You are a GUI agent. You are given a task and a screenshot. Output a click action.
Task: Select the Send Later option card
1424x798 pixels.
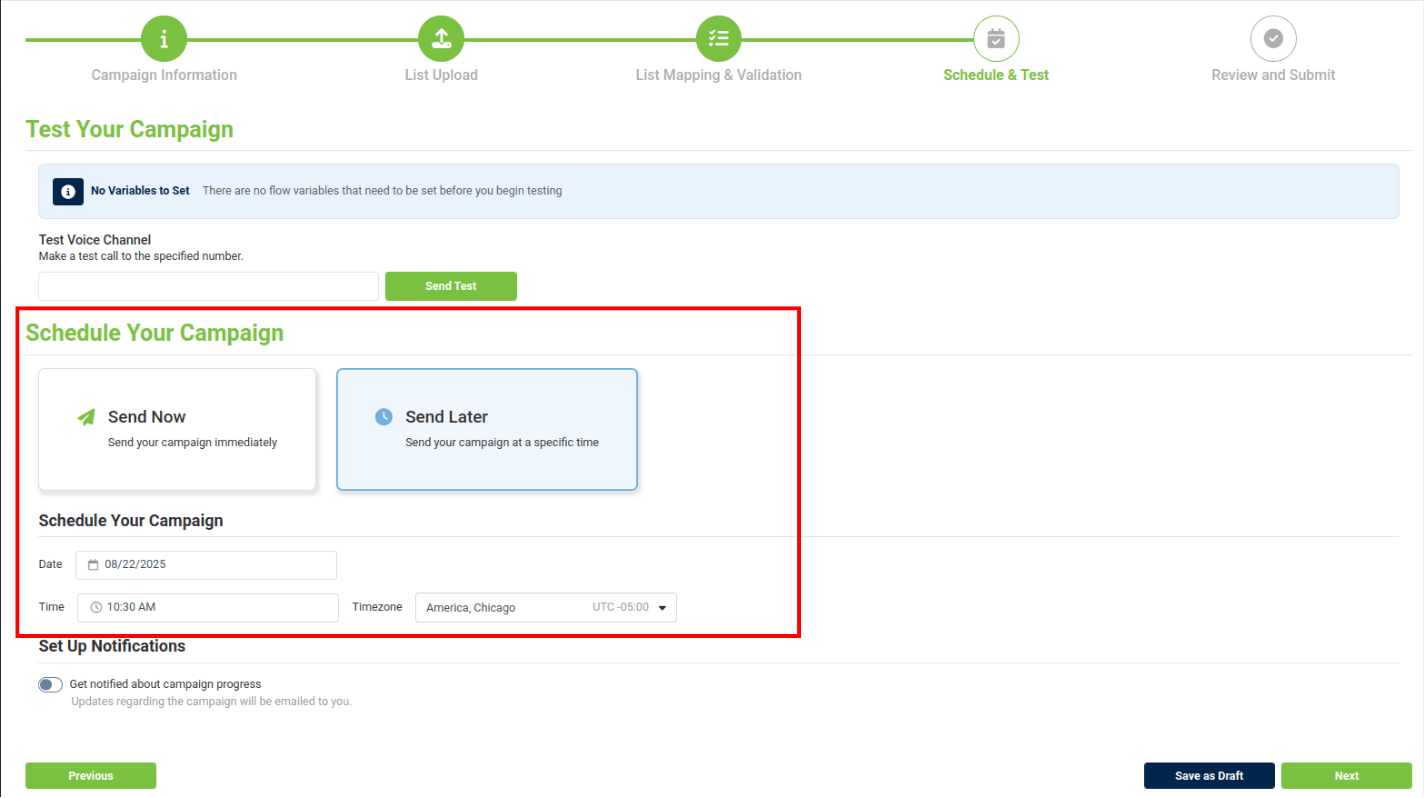486,430
